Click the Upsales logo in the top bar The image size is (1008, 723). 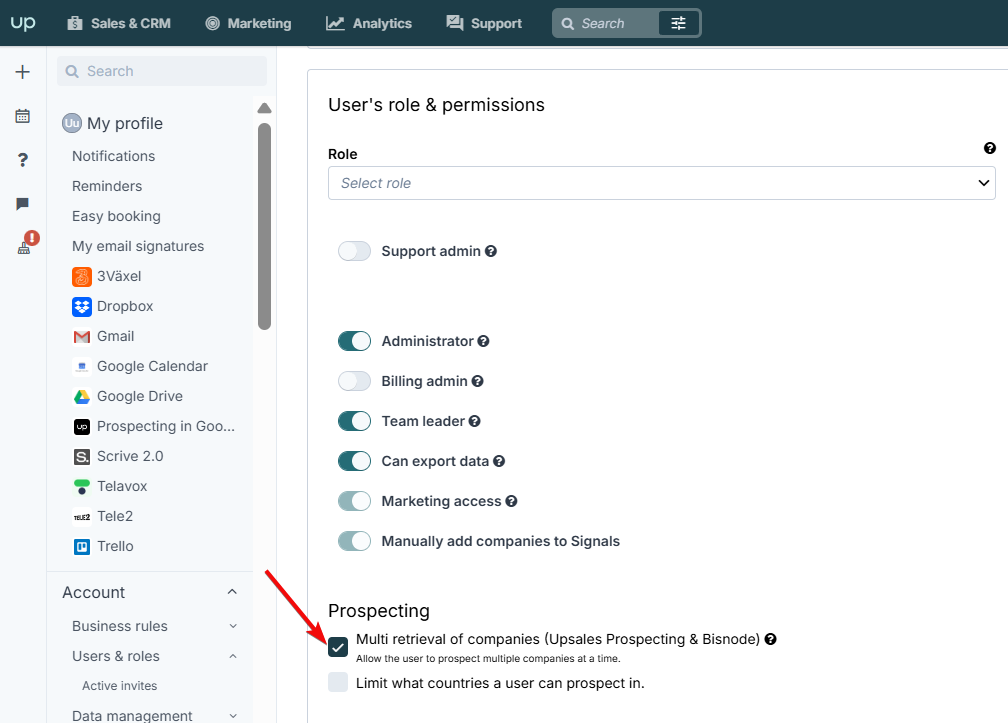click(x=23, y=22)
